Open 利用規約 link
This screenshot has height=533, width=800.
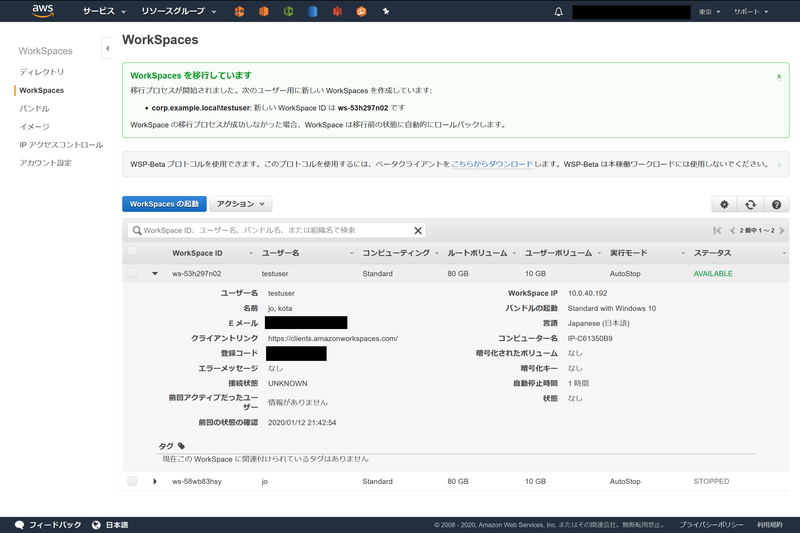pos(769,525)
